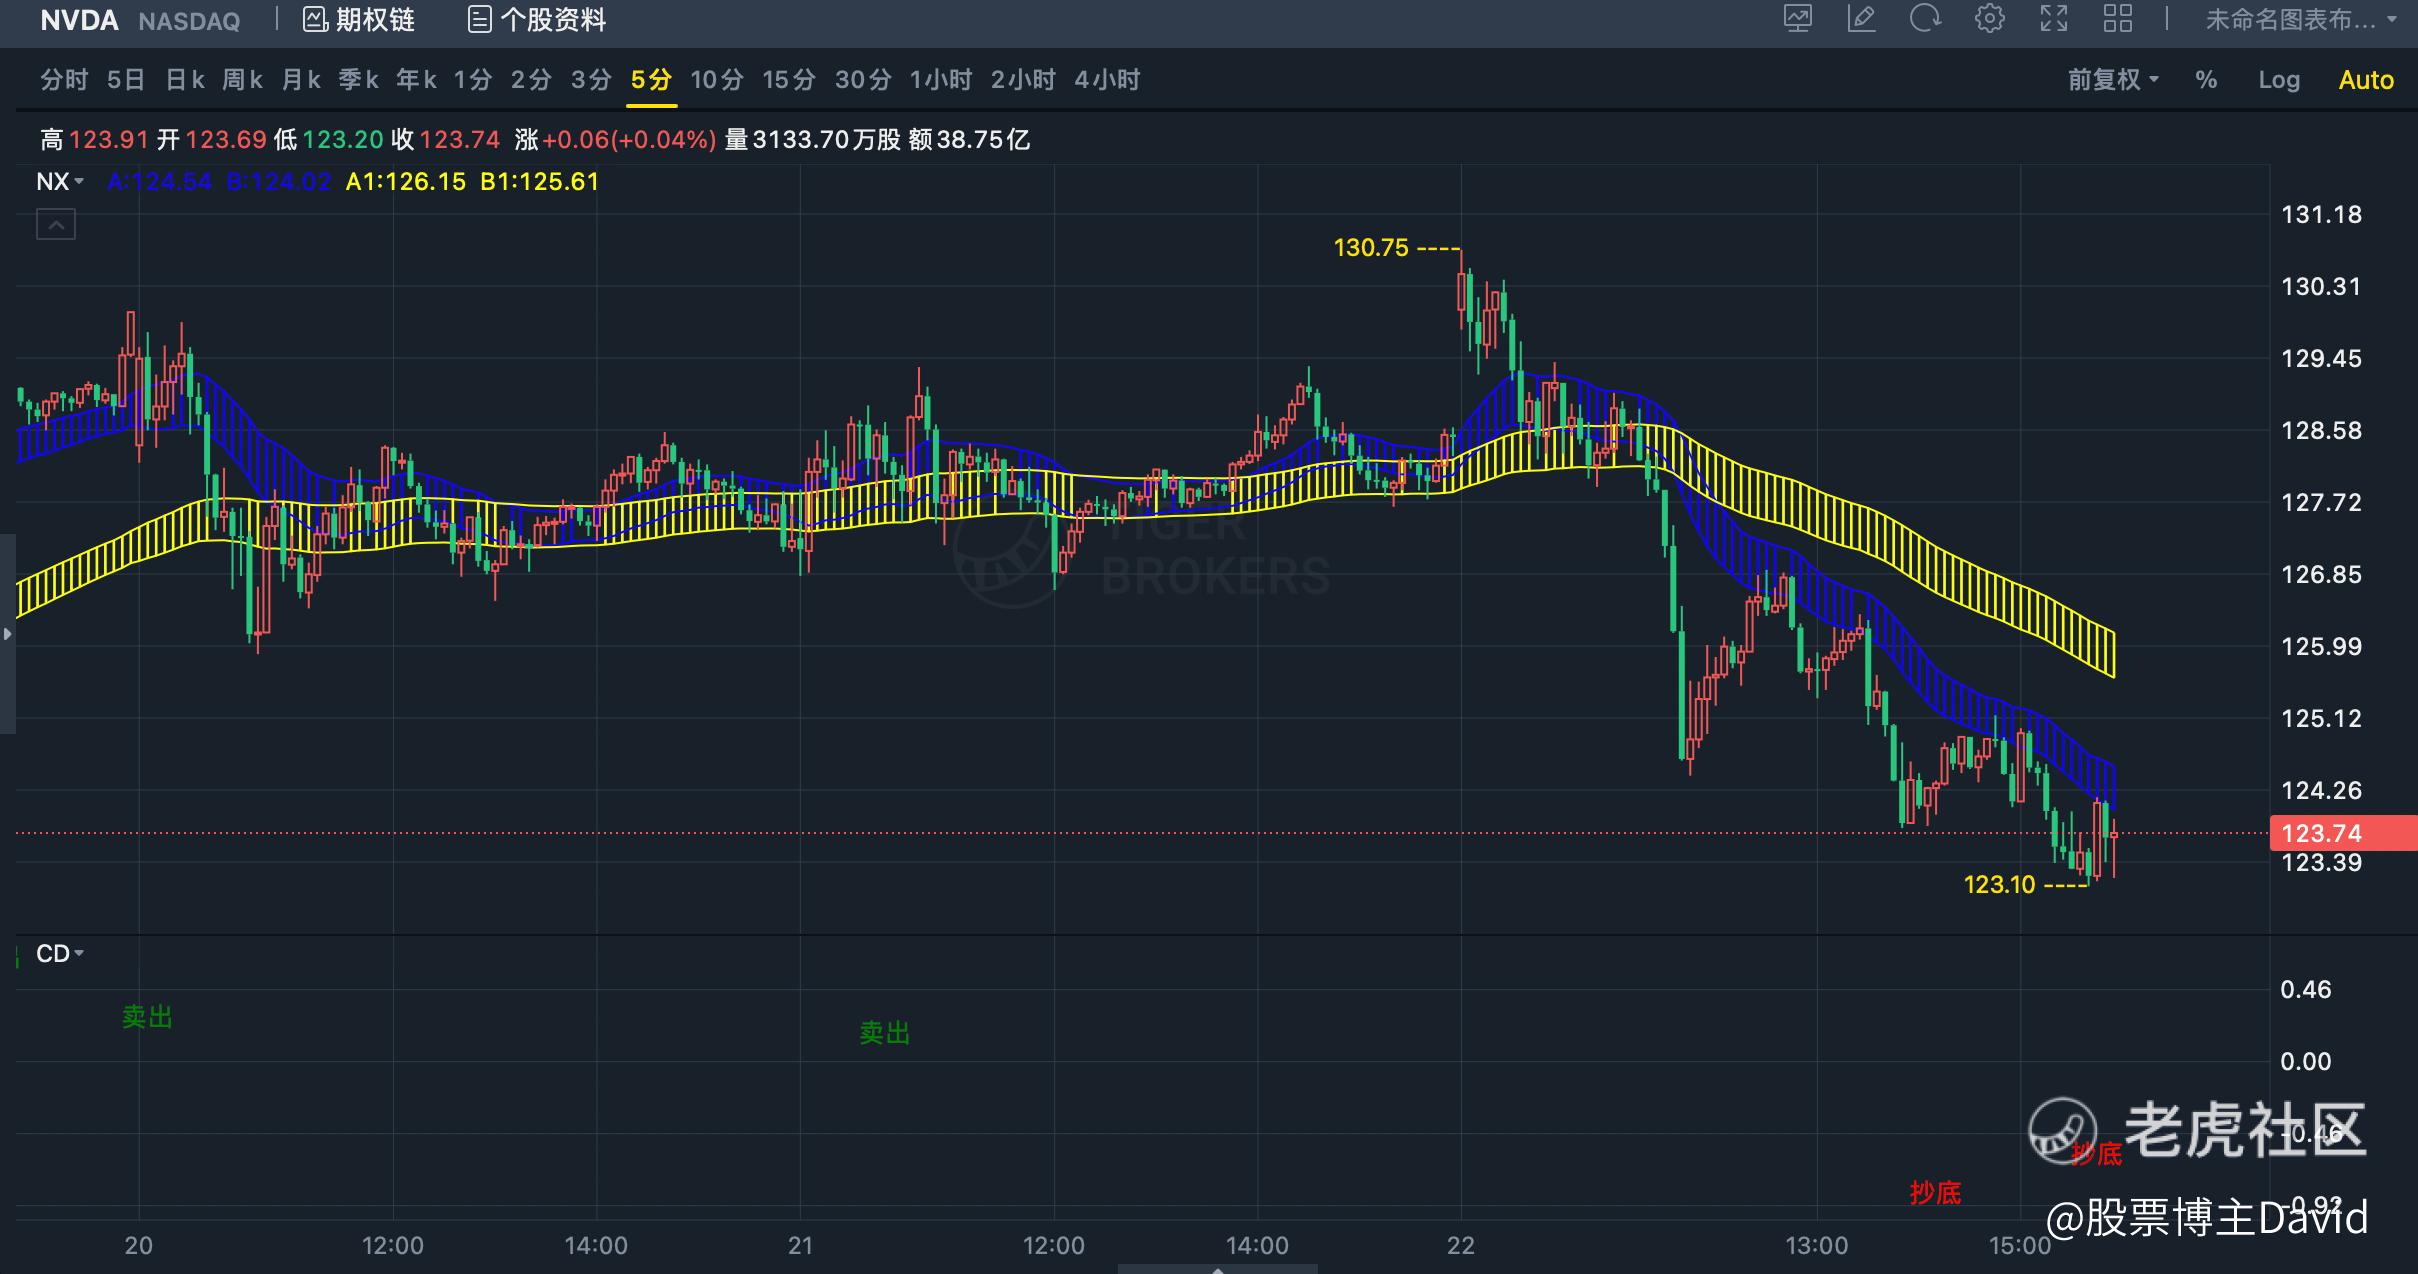The image size is (2418, 1274).
Task: Select the 周k weekly candlestick tab
Action: tap(243, 80)
